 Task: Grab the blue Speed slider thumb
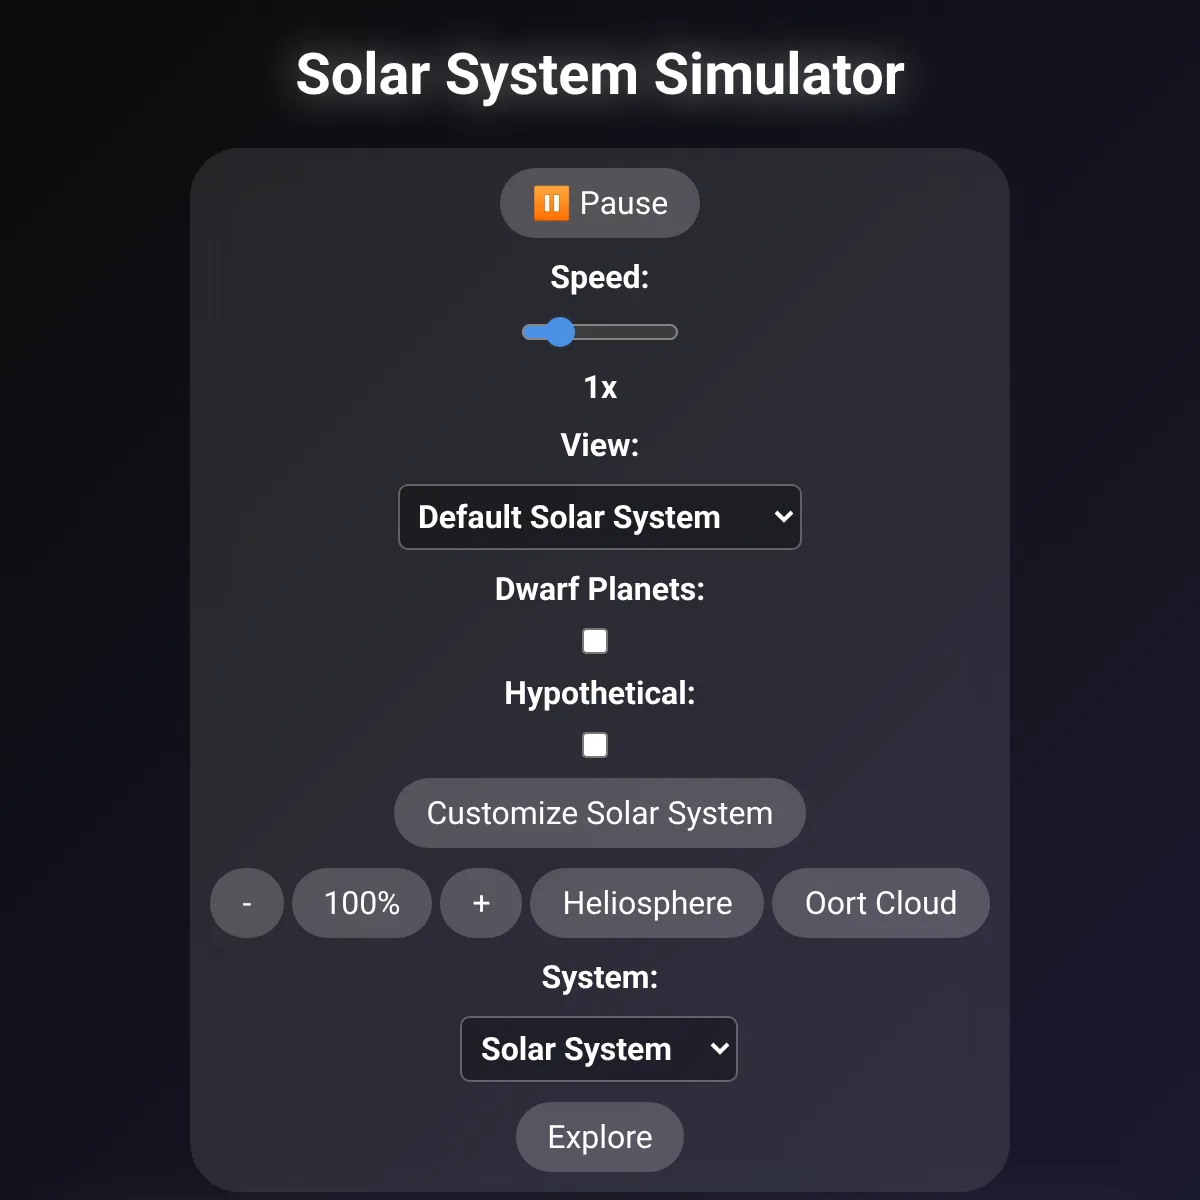click(560, 332)
